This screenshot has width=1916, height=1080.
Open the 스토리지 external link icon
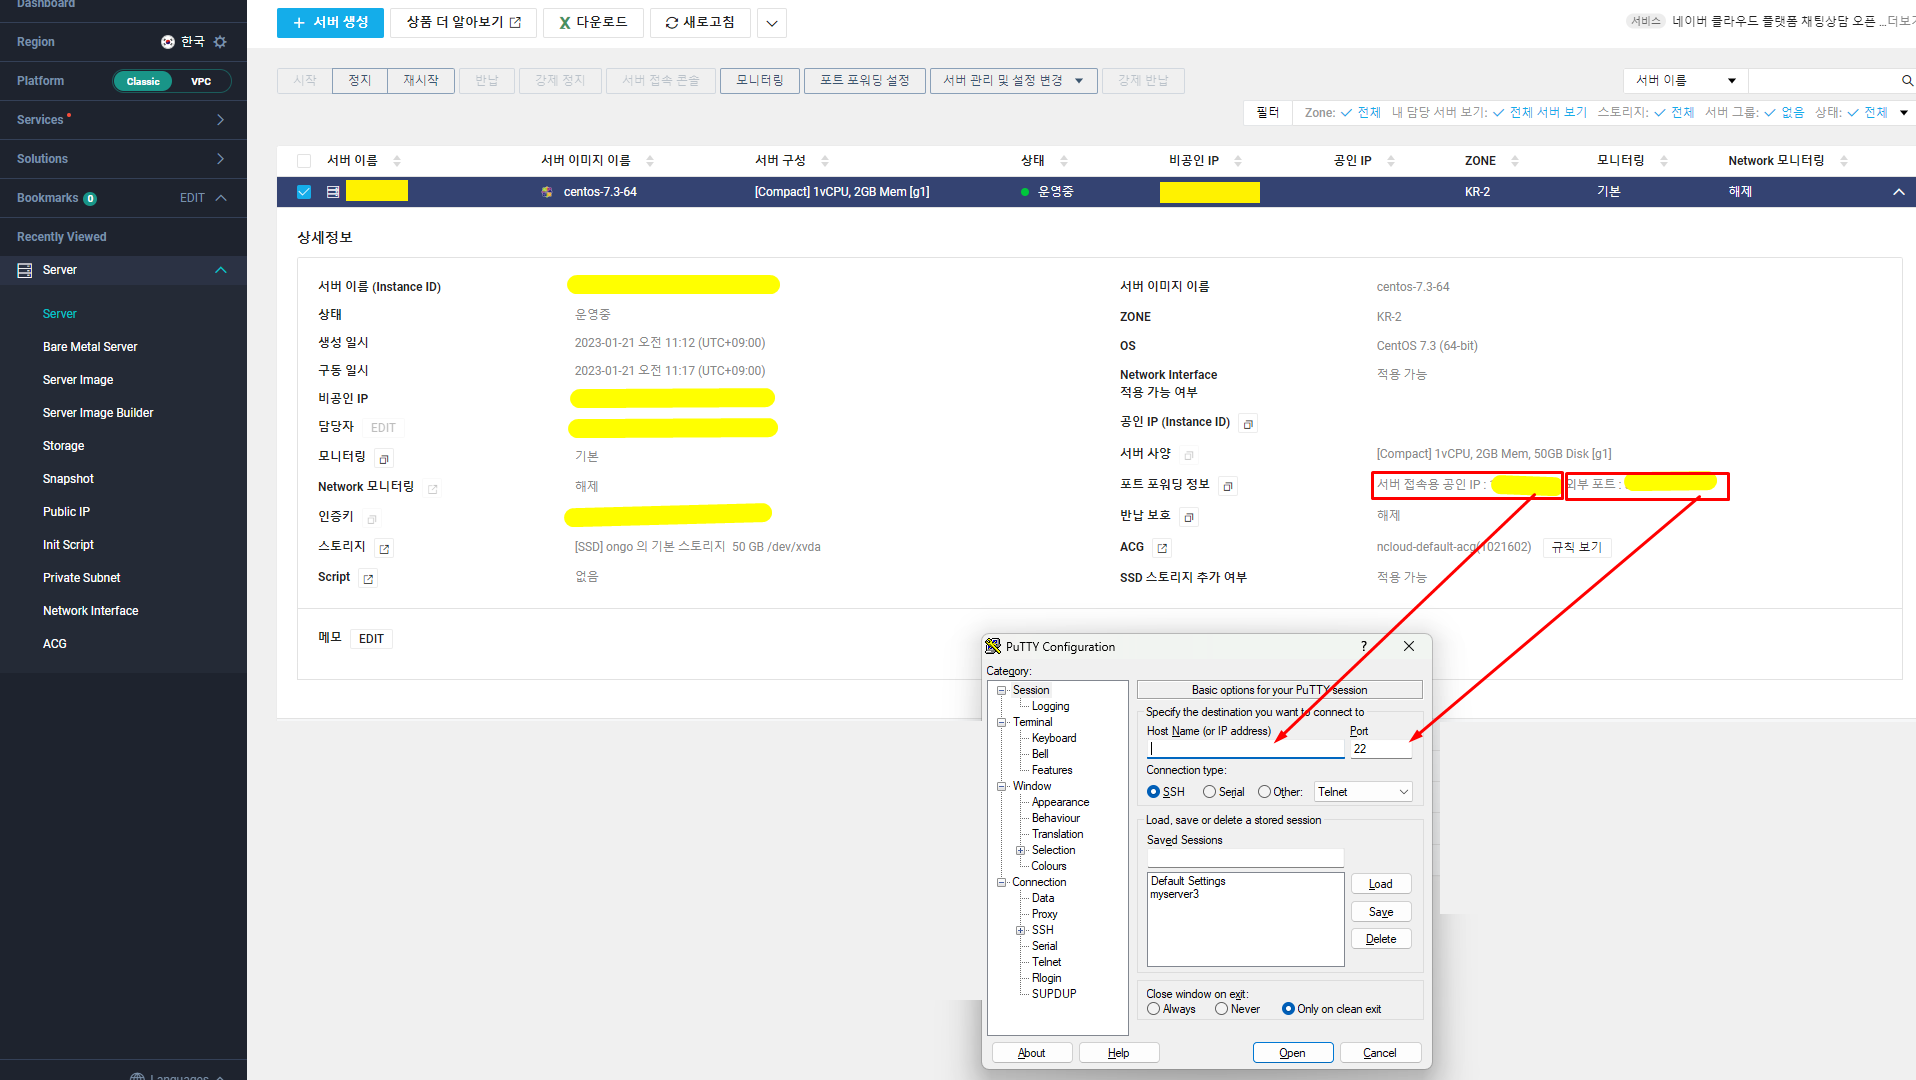pos(384,549)
